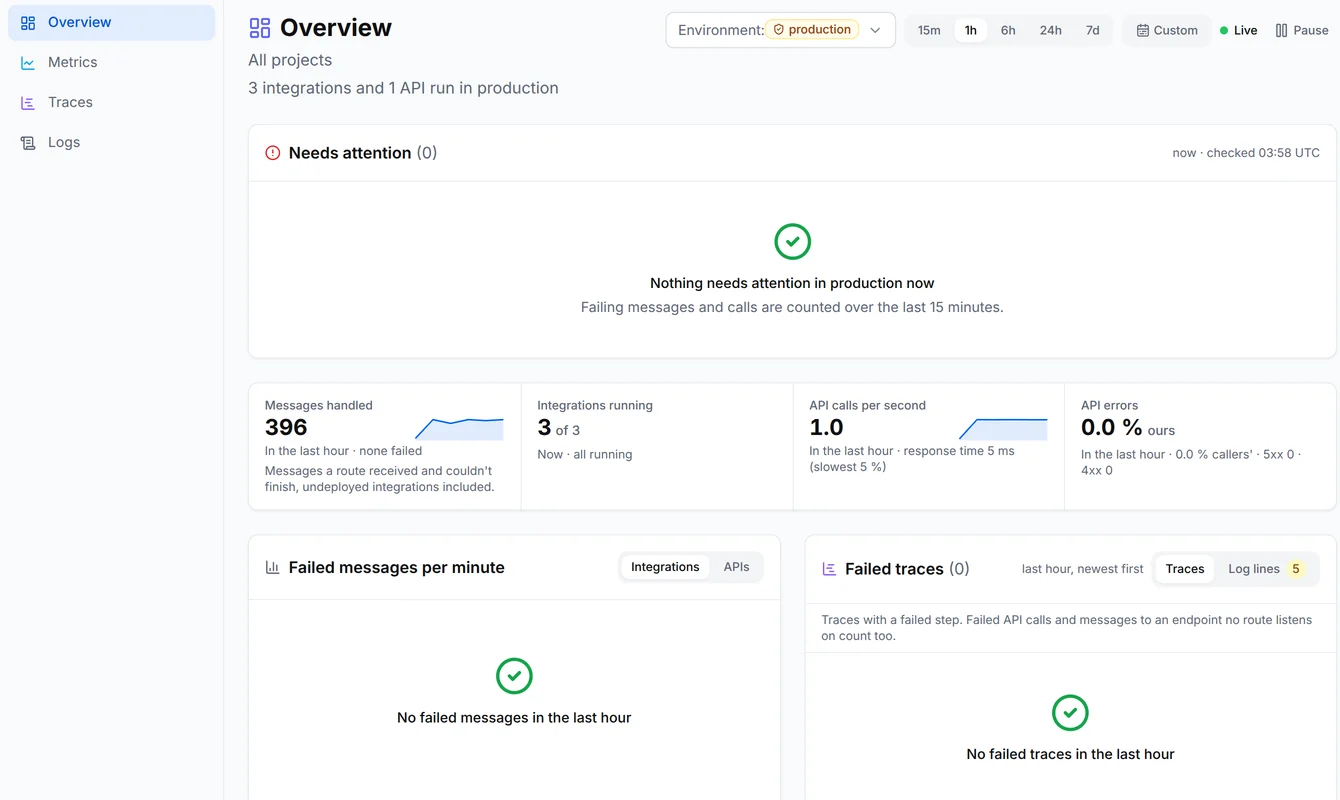Click the Integrations running card
1340x800 pixels.
657,446
